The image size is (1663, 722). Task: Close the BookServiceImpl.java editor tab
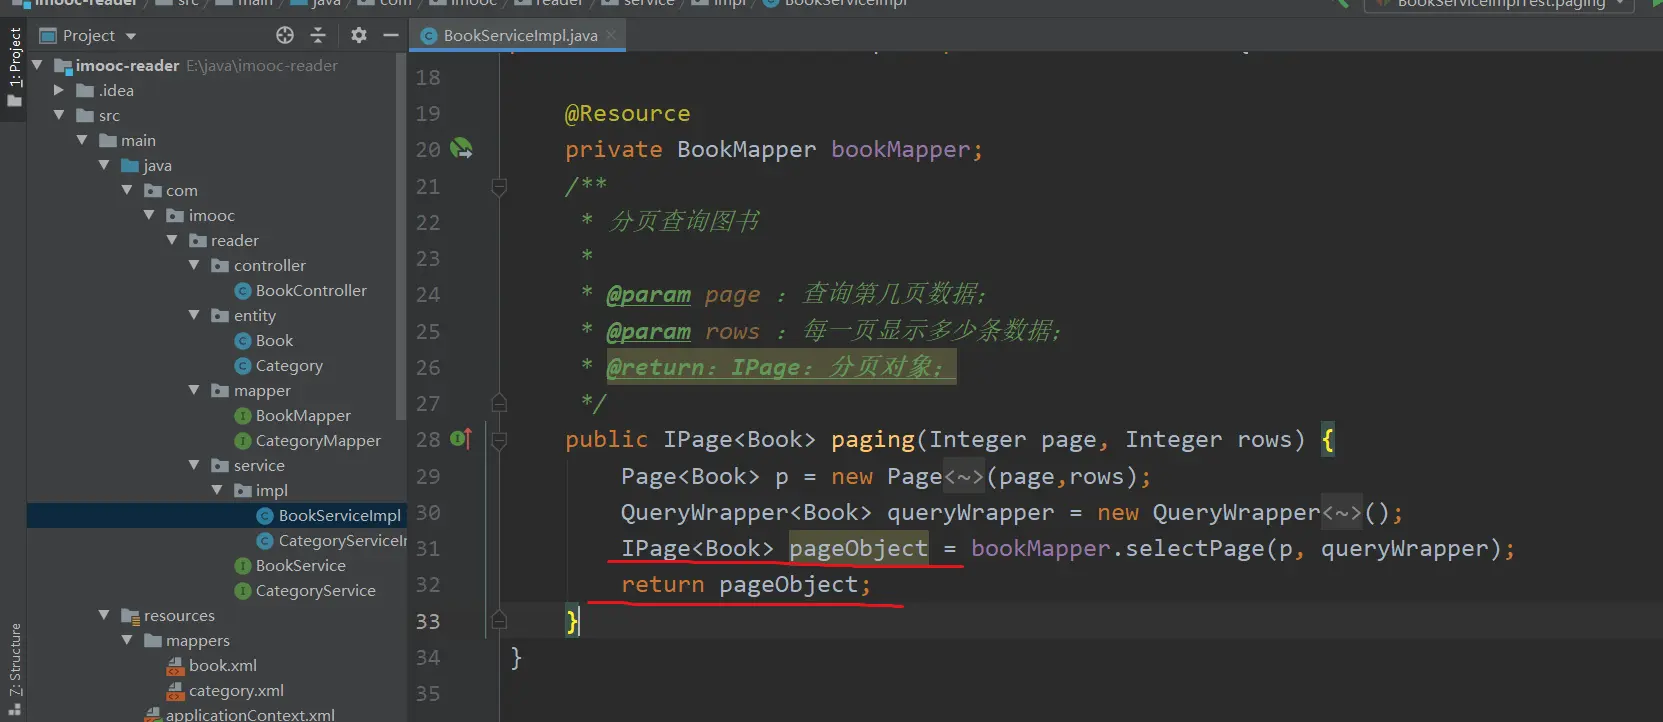coord(611,35)
